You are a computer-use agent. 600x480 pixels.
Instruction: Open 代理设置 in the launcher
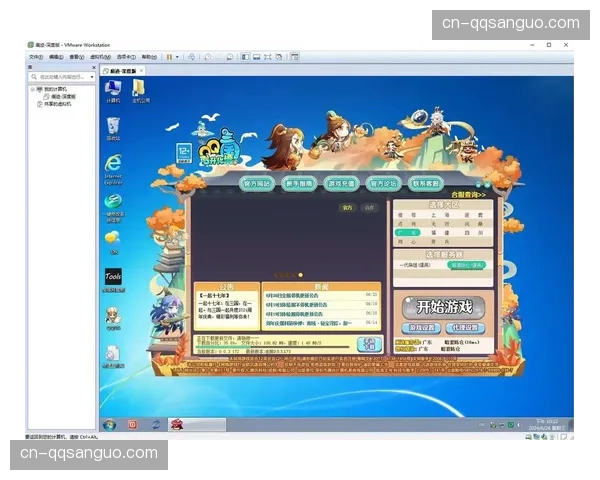point(465,328)
